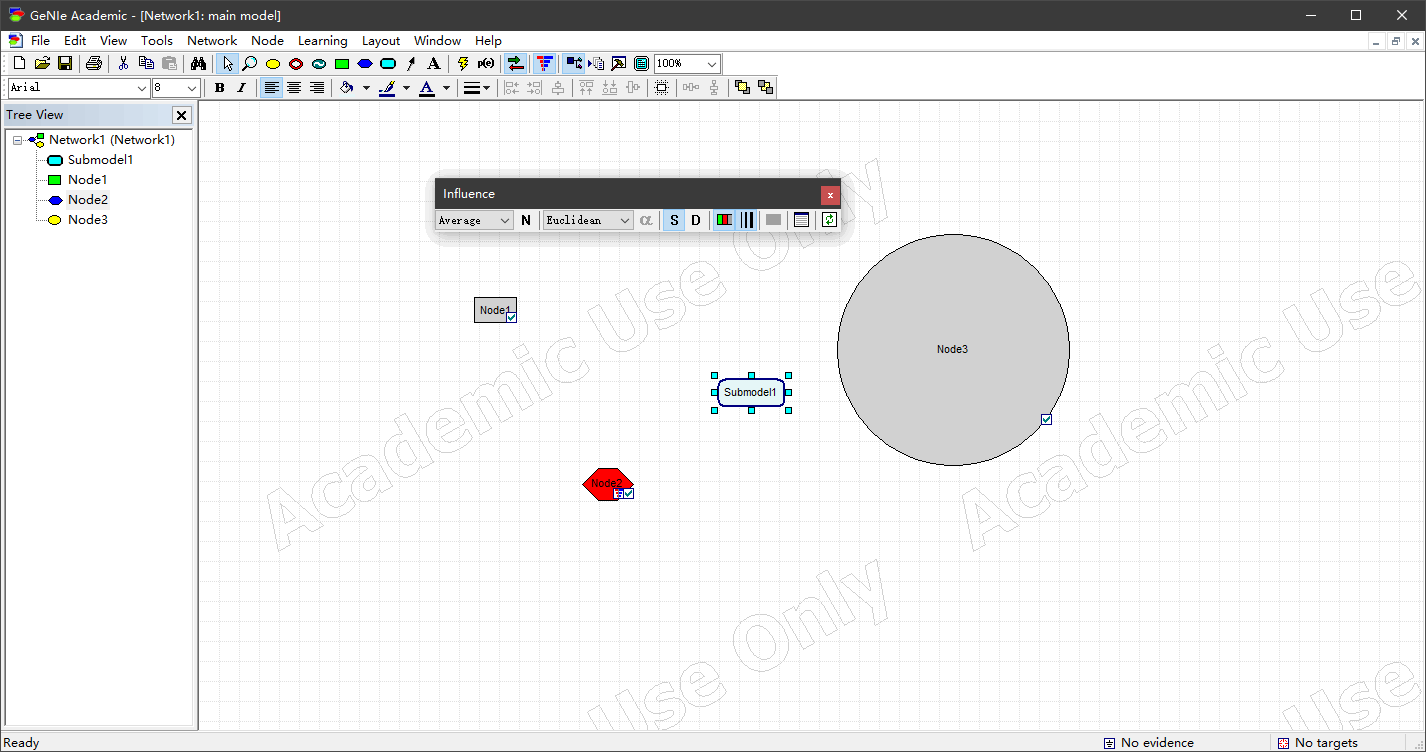Image resolution: width=1426 pixels, height=752 pixels.
Task: Select the blue hexagon utility node tool
Action: click(x=365, y=64)
